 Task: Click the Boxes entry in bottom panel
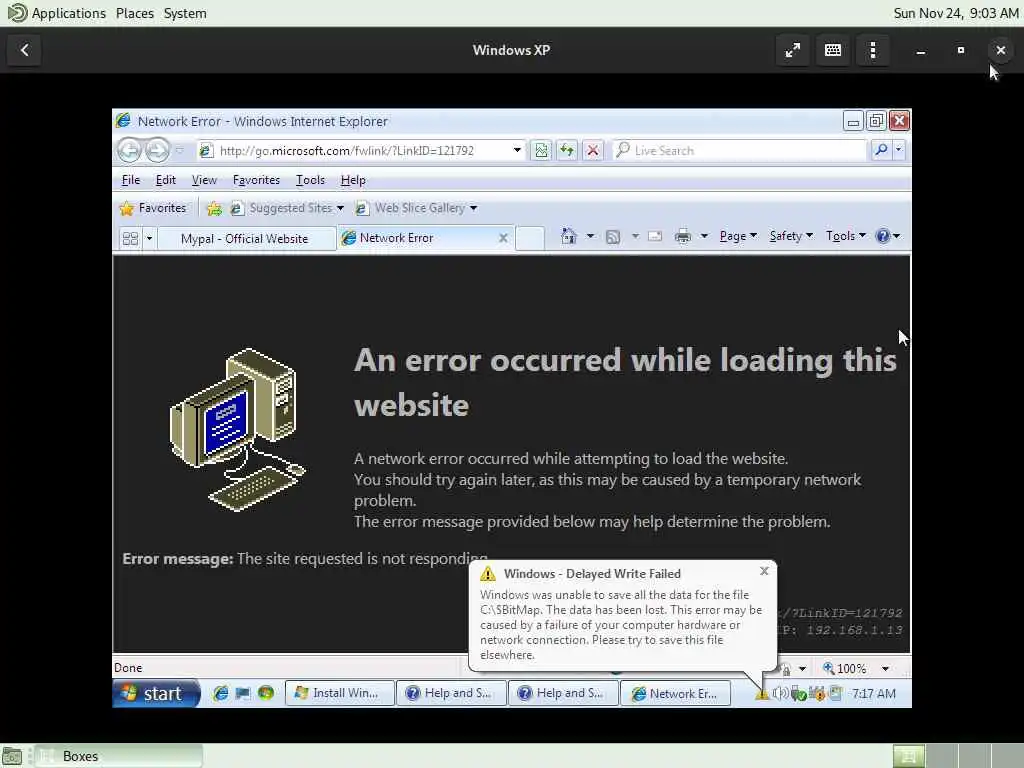pyautogui.click(x=119, y=756)
